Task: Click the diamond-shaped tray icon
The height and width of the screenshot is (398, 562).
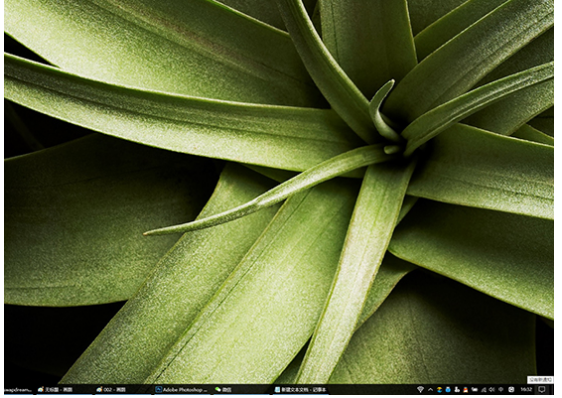Action: tap(420, 389)
